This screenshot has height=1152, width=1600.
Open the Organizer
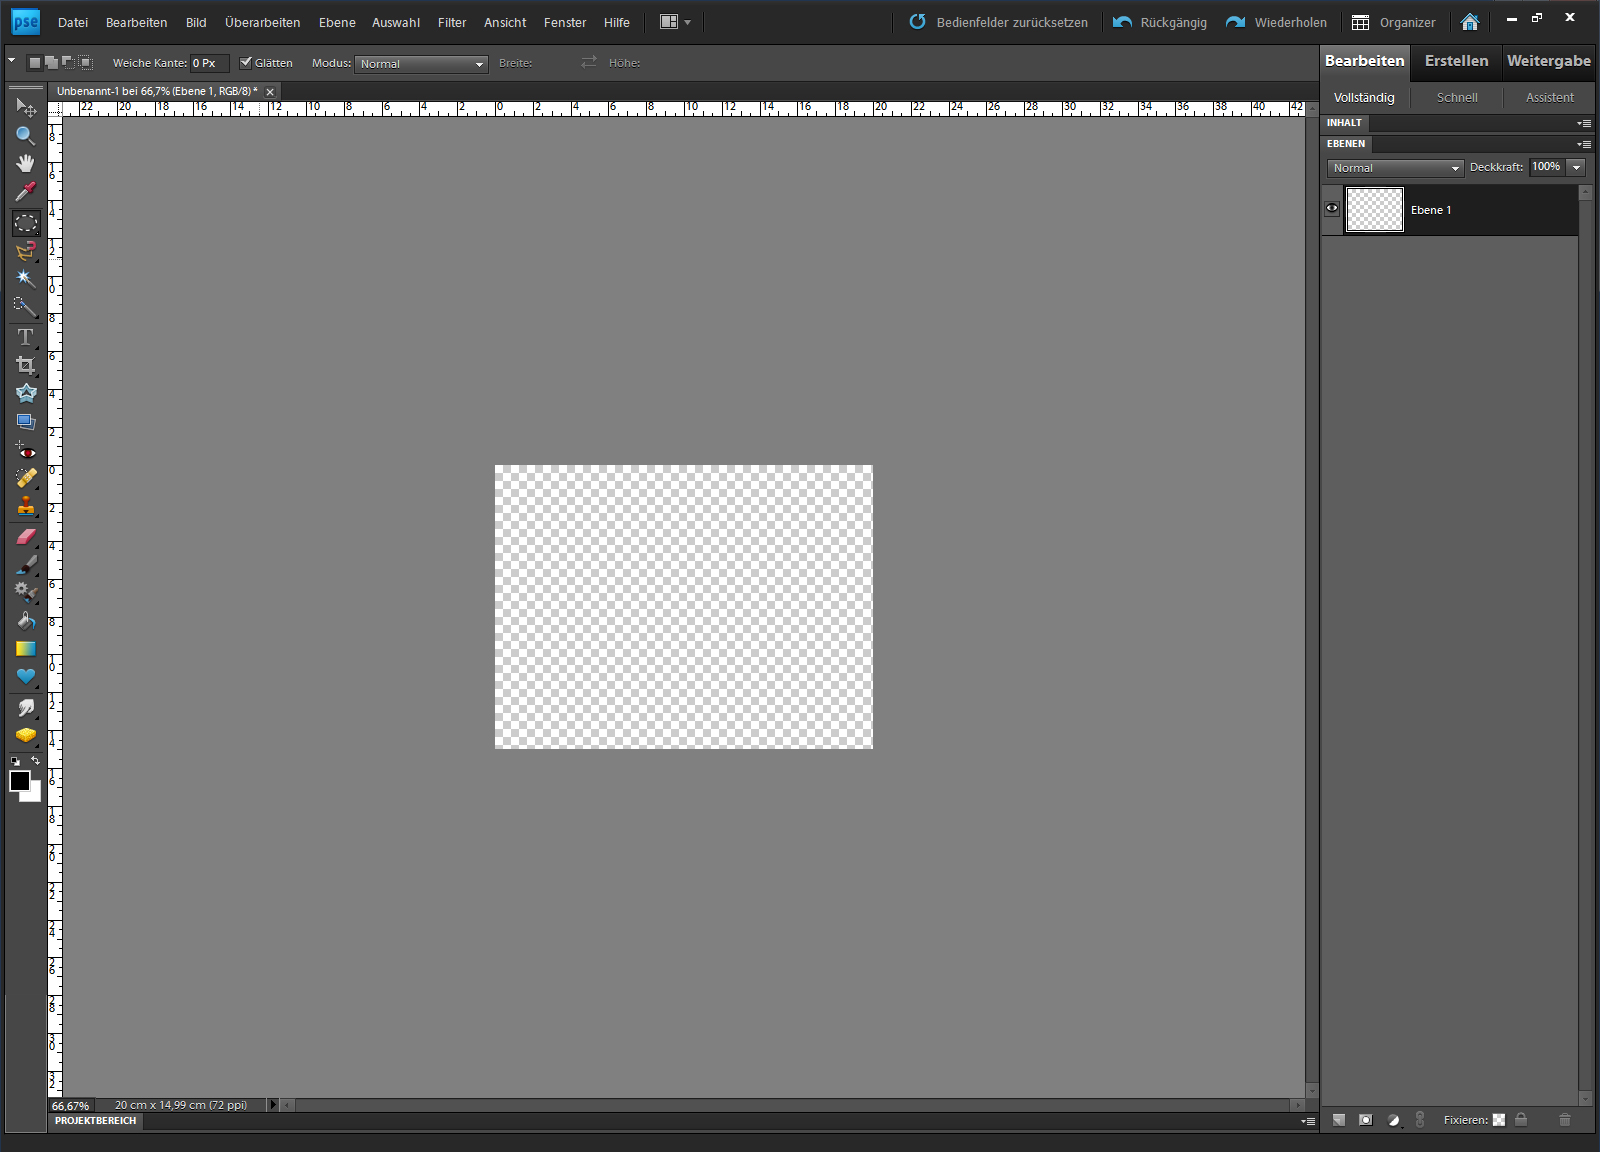[1393, 22]
